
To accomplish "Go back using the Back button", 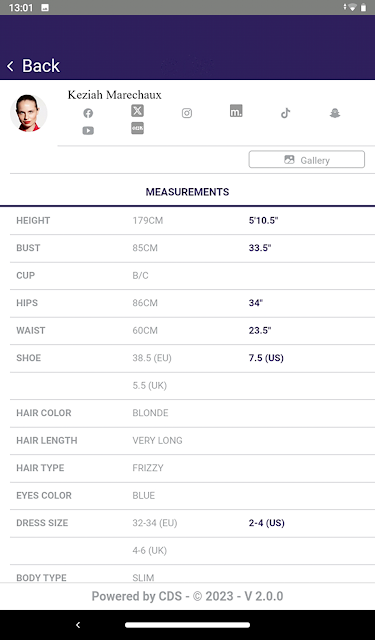I will click(x=33, y=66).
